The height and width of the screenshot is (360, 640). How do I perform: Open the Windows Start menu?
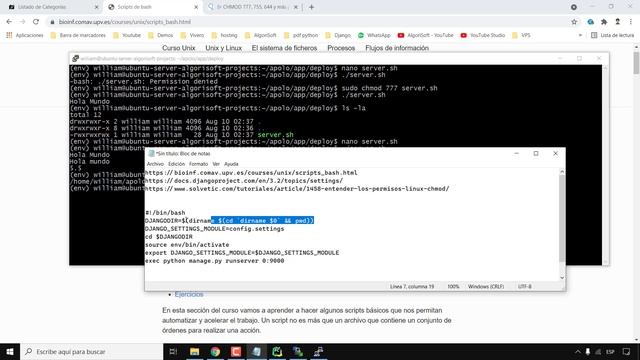[10, 351]
